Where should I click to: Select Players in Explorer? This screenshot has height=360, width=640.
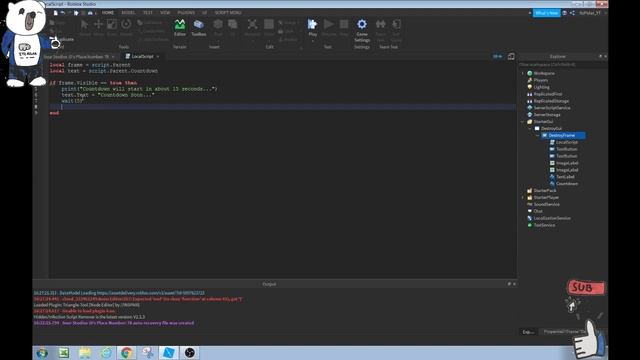pyautogui.click(x=540, y=80)
